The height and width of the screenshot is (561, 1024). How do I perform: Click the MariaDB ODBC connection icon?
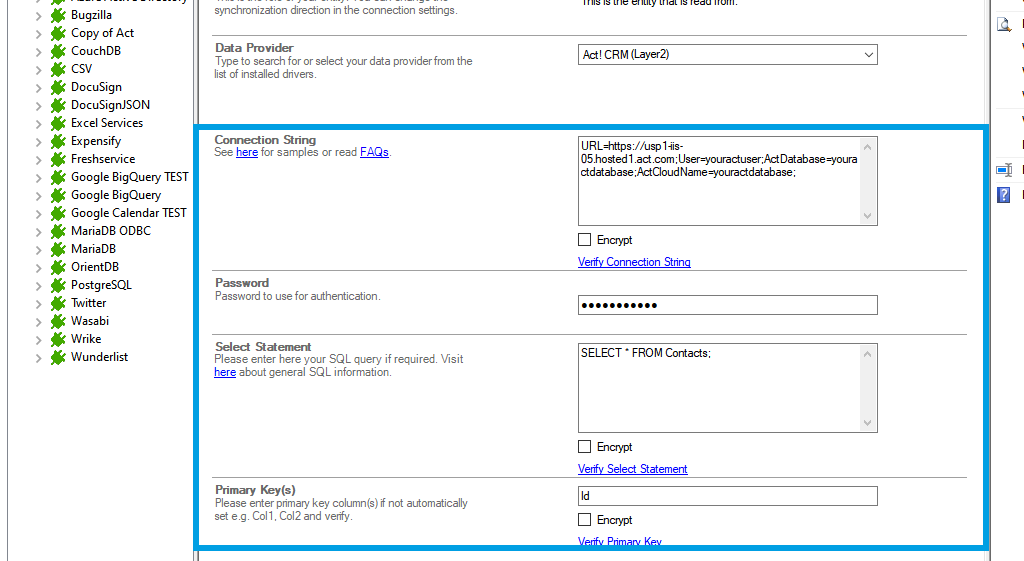pyautogui.click(x=58, y=231)
